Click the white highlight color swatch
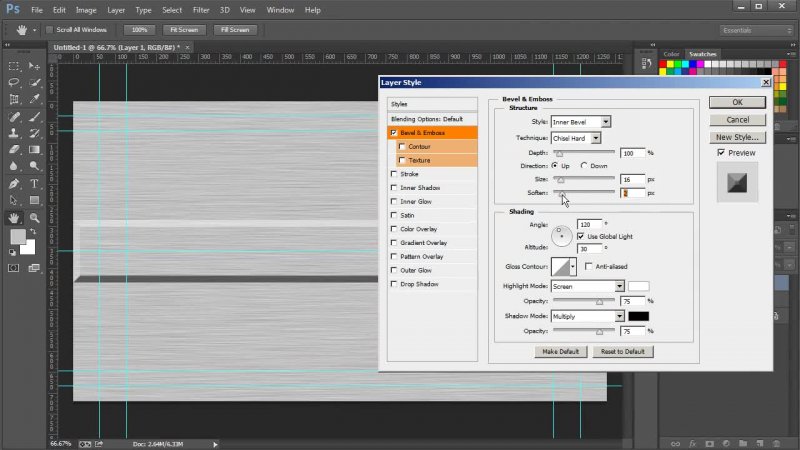Image resolution: width=800 pixels, height=450 pixels. click(638, 286)
